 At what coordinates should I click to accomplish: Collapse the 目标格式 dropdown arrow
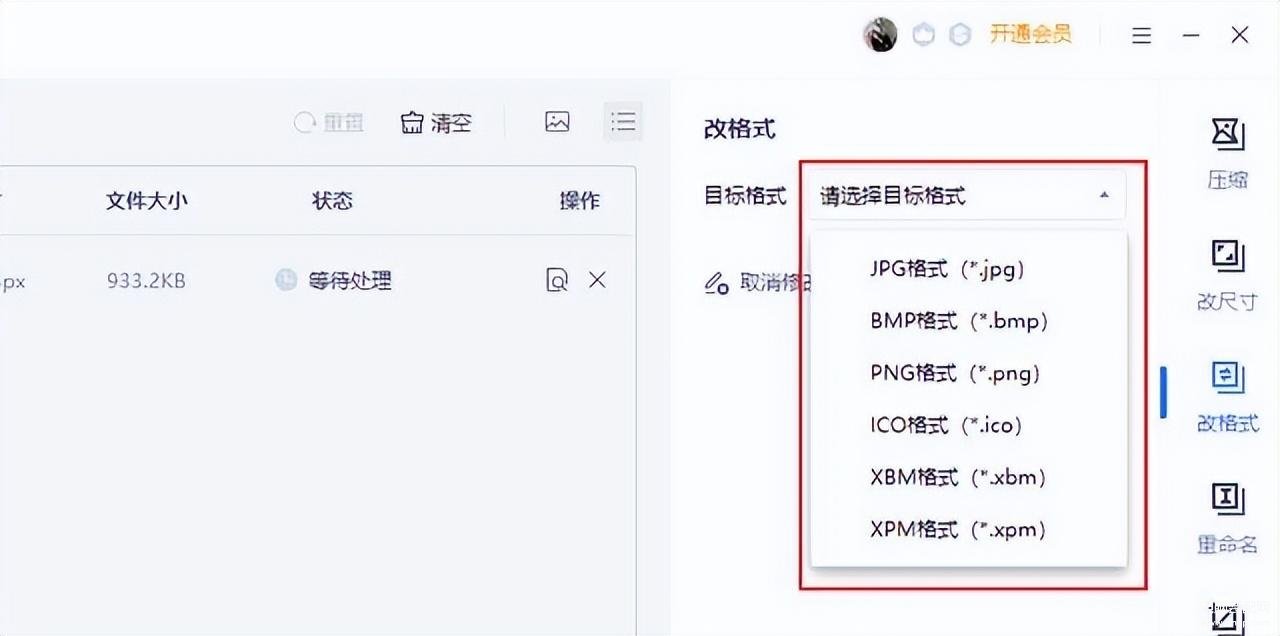click(1104, 196)
